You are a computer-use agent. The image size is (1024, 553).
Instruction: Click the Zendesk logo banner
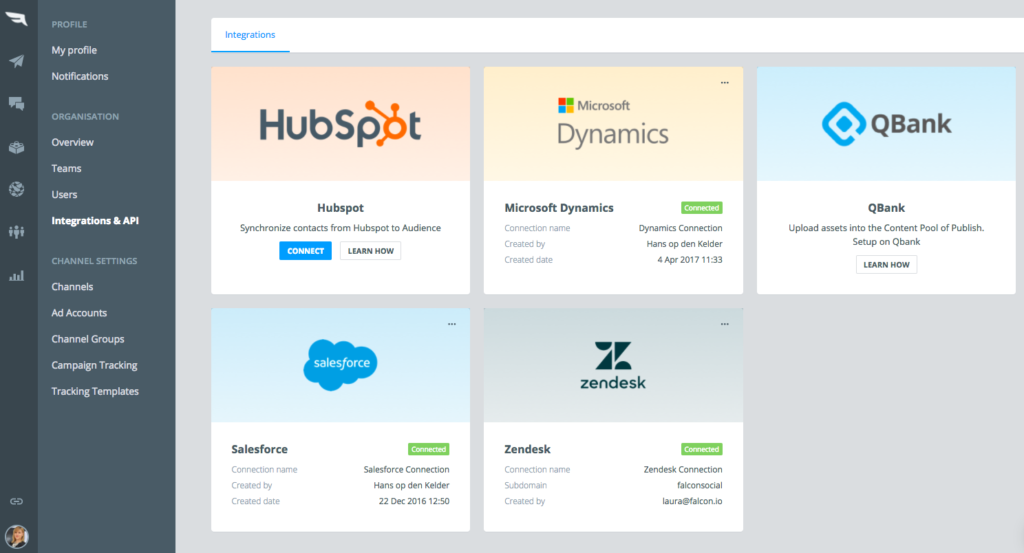[613, 365]
